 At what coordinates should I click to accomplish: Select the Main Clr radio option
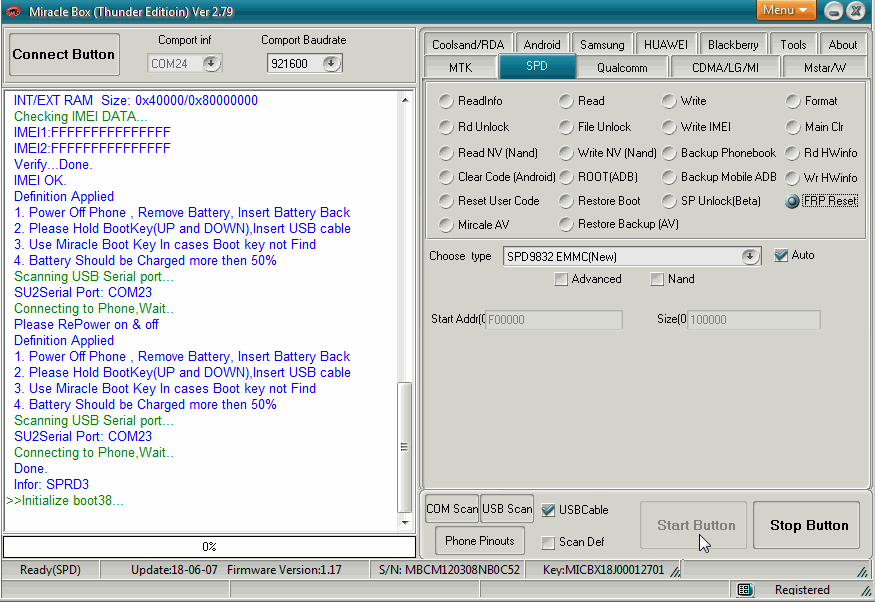pos(793,127)
